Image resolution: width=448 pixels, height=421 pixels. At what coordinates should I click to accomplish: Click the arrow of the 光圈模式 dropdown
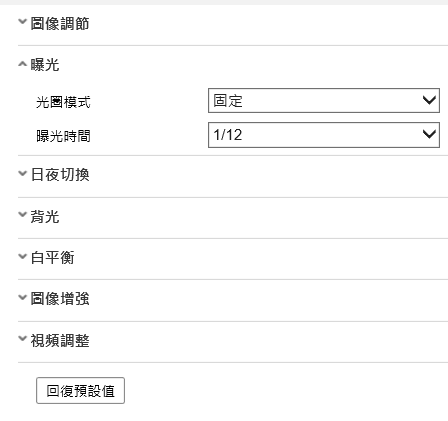pyautogui.click(x=429, y=100)
